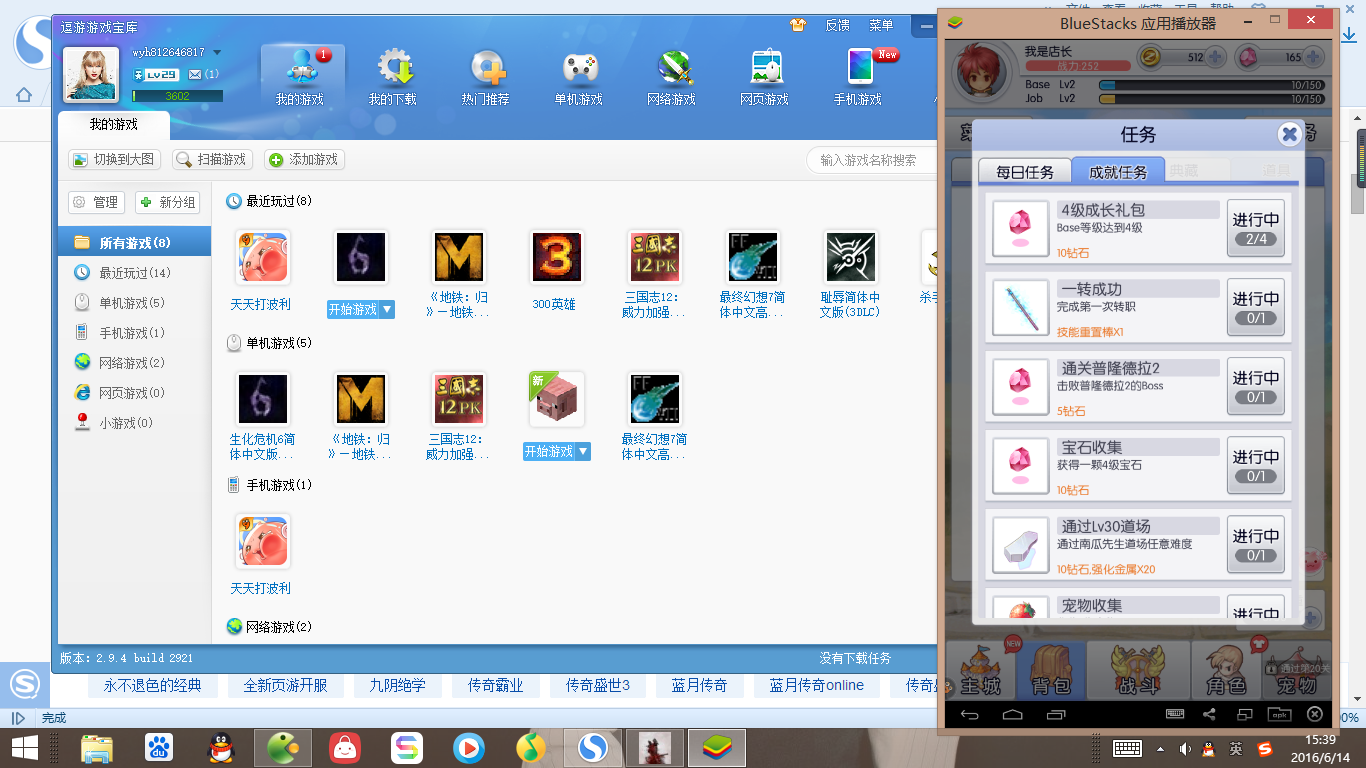Click BlueStacks Android back button
The image size is (1366, 768).
point(970,714)
